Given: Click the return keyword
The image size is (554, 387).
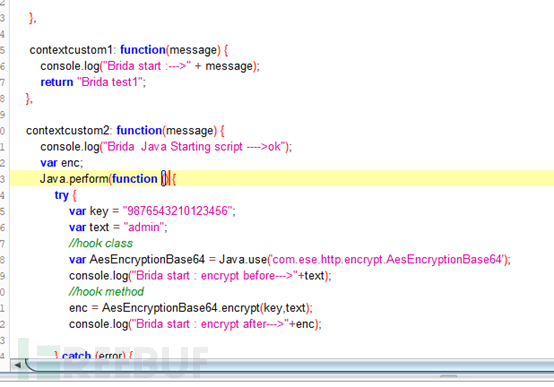Looking at the screenshot, I should click(57, 82).
